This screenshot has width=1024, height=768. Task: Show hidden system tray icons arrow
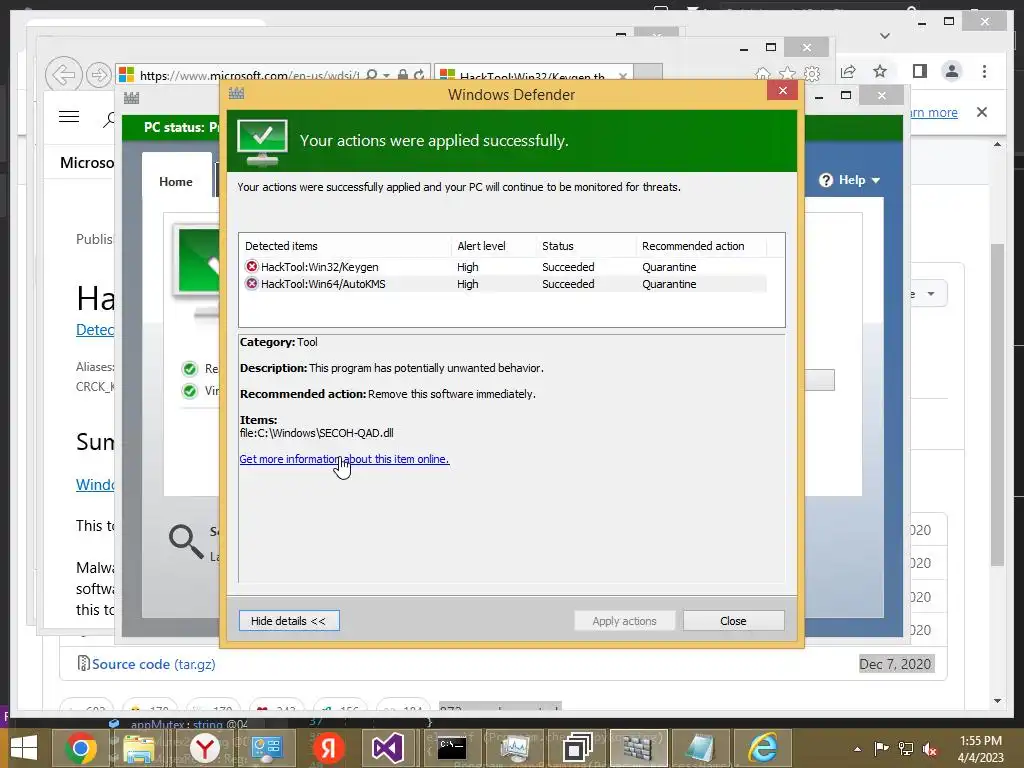(857, 749)
